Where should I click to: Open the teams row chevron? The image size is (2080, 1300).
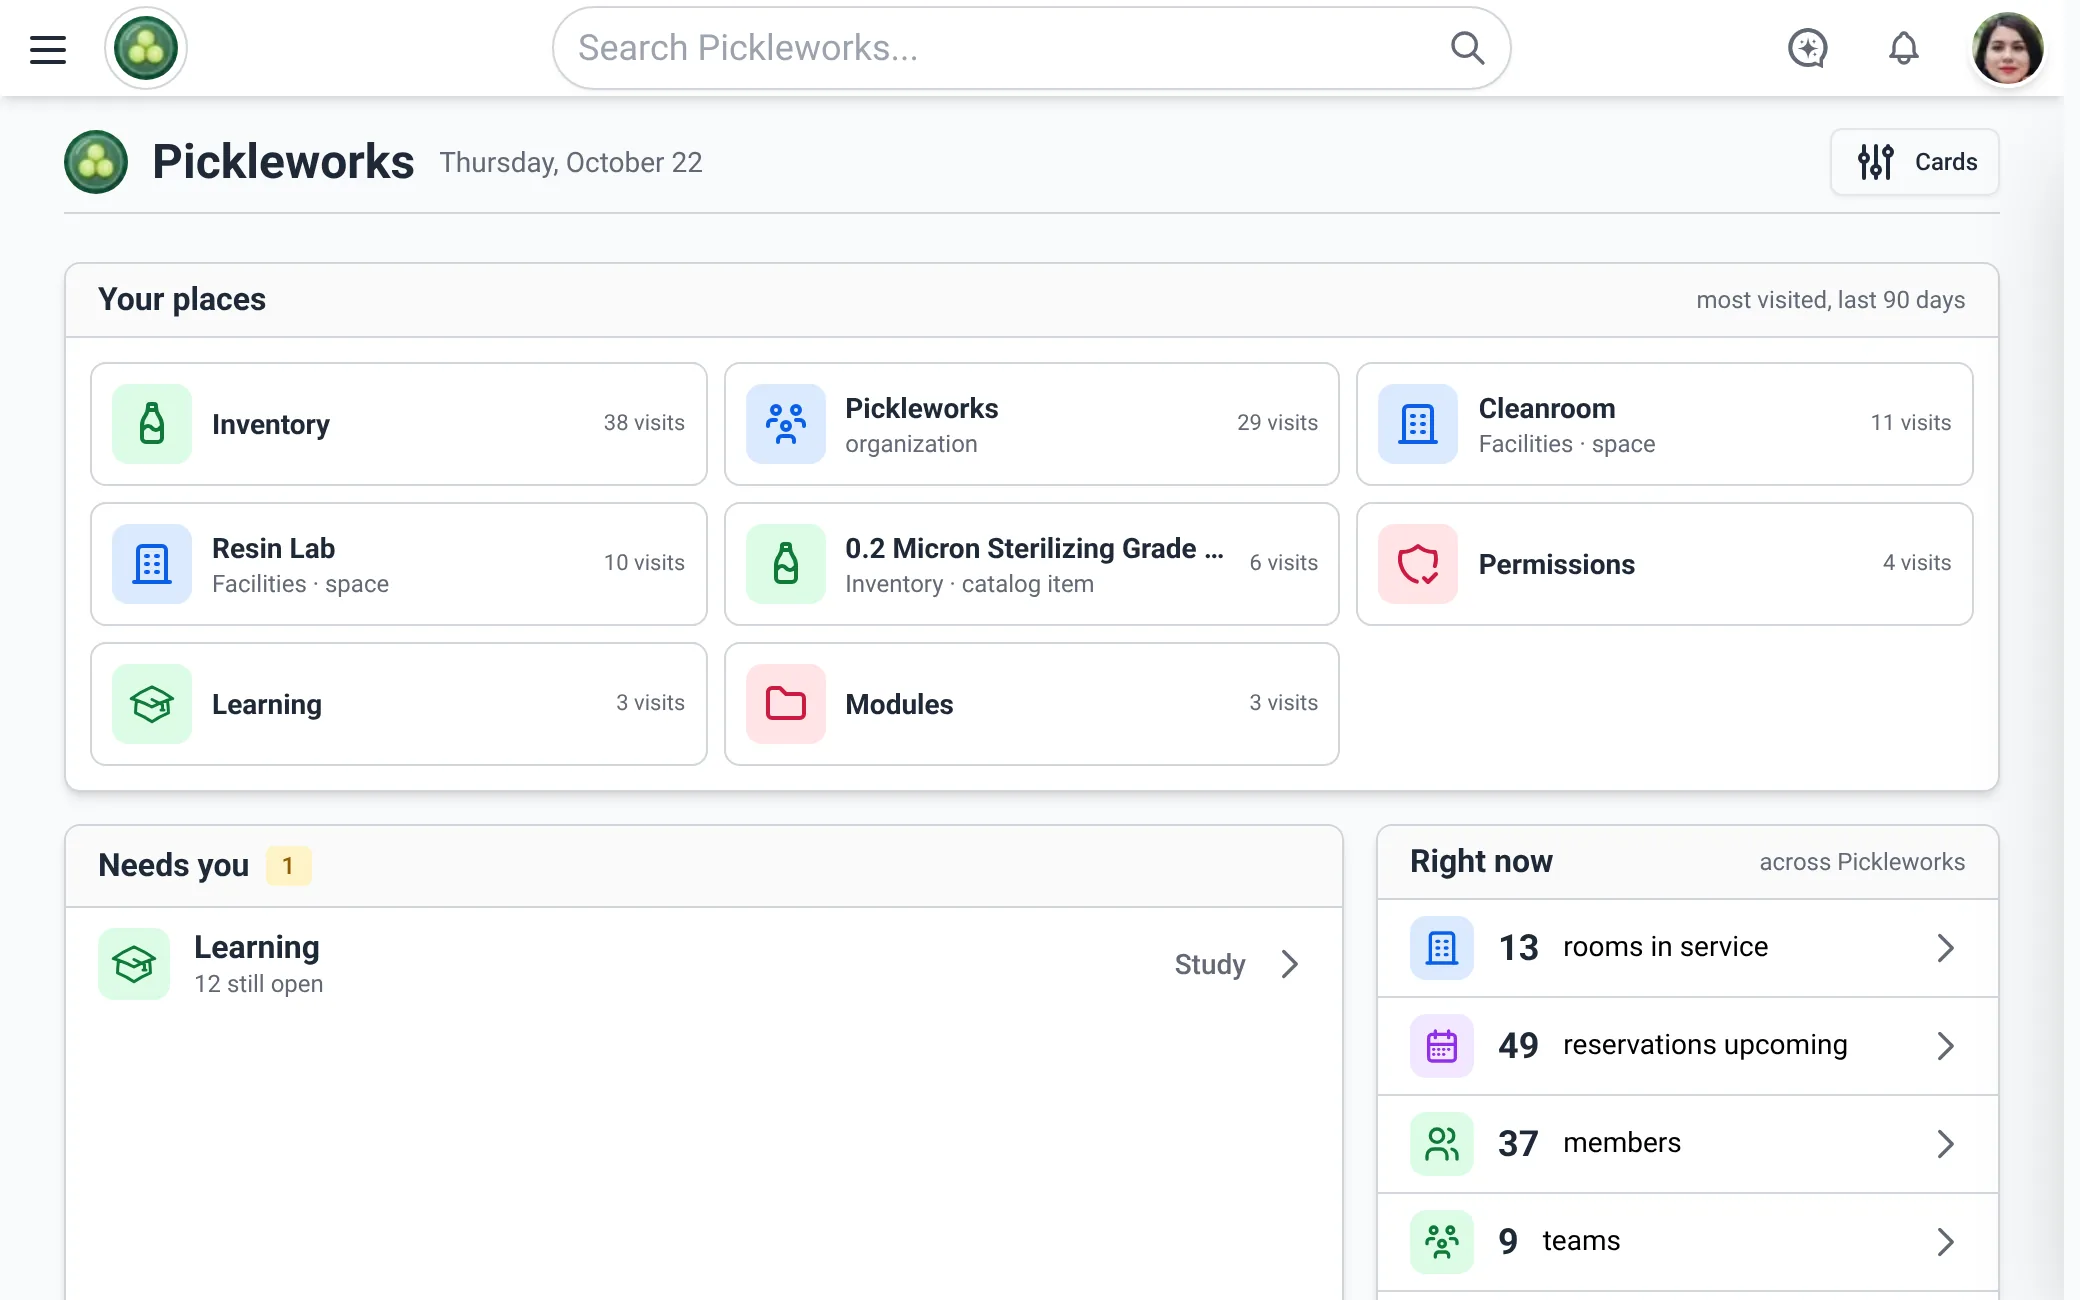pyautogui.click(x=1945, y=1242)
